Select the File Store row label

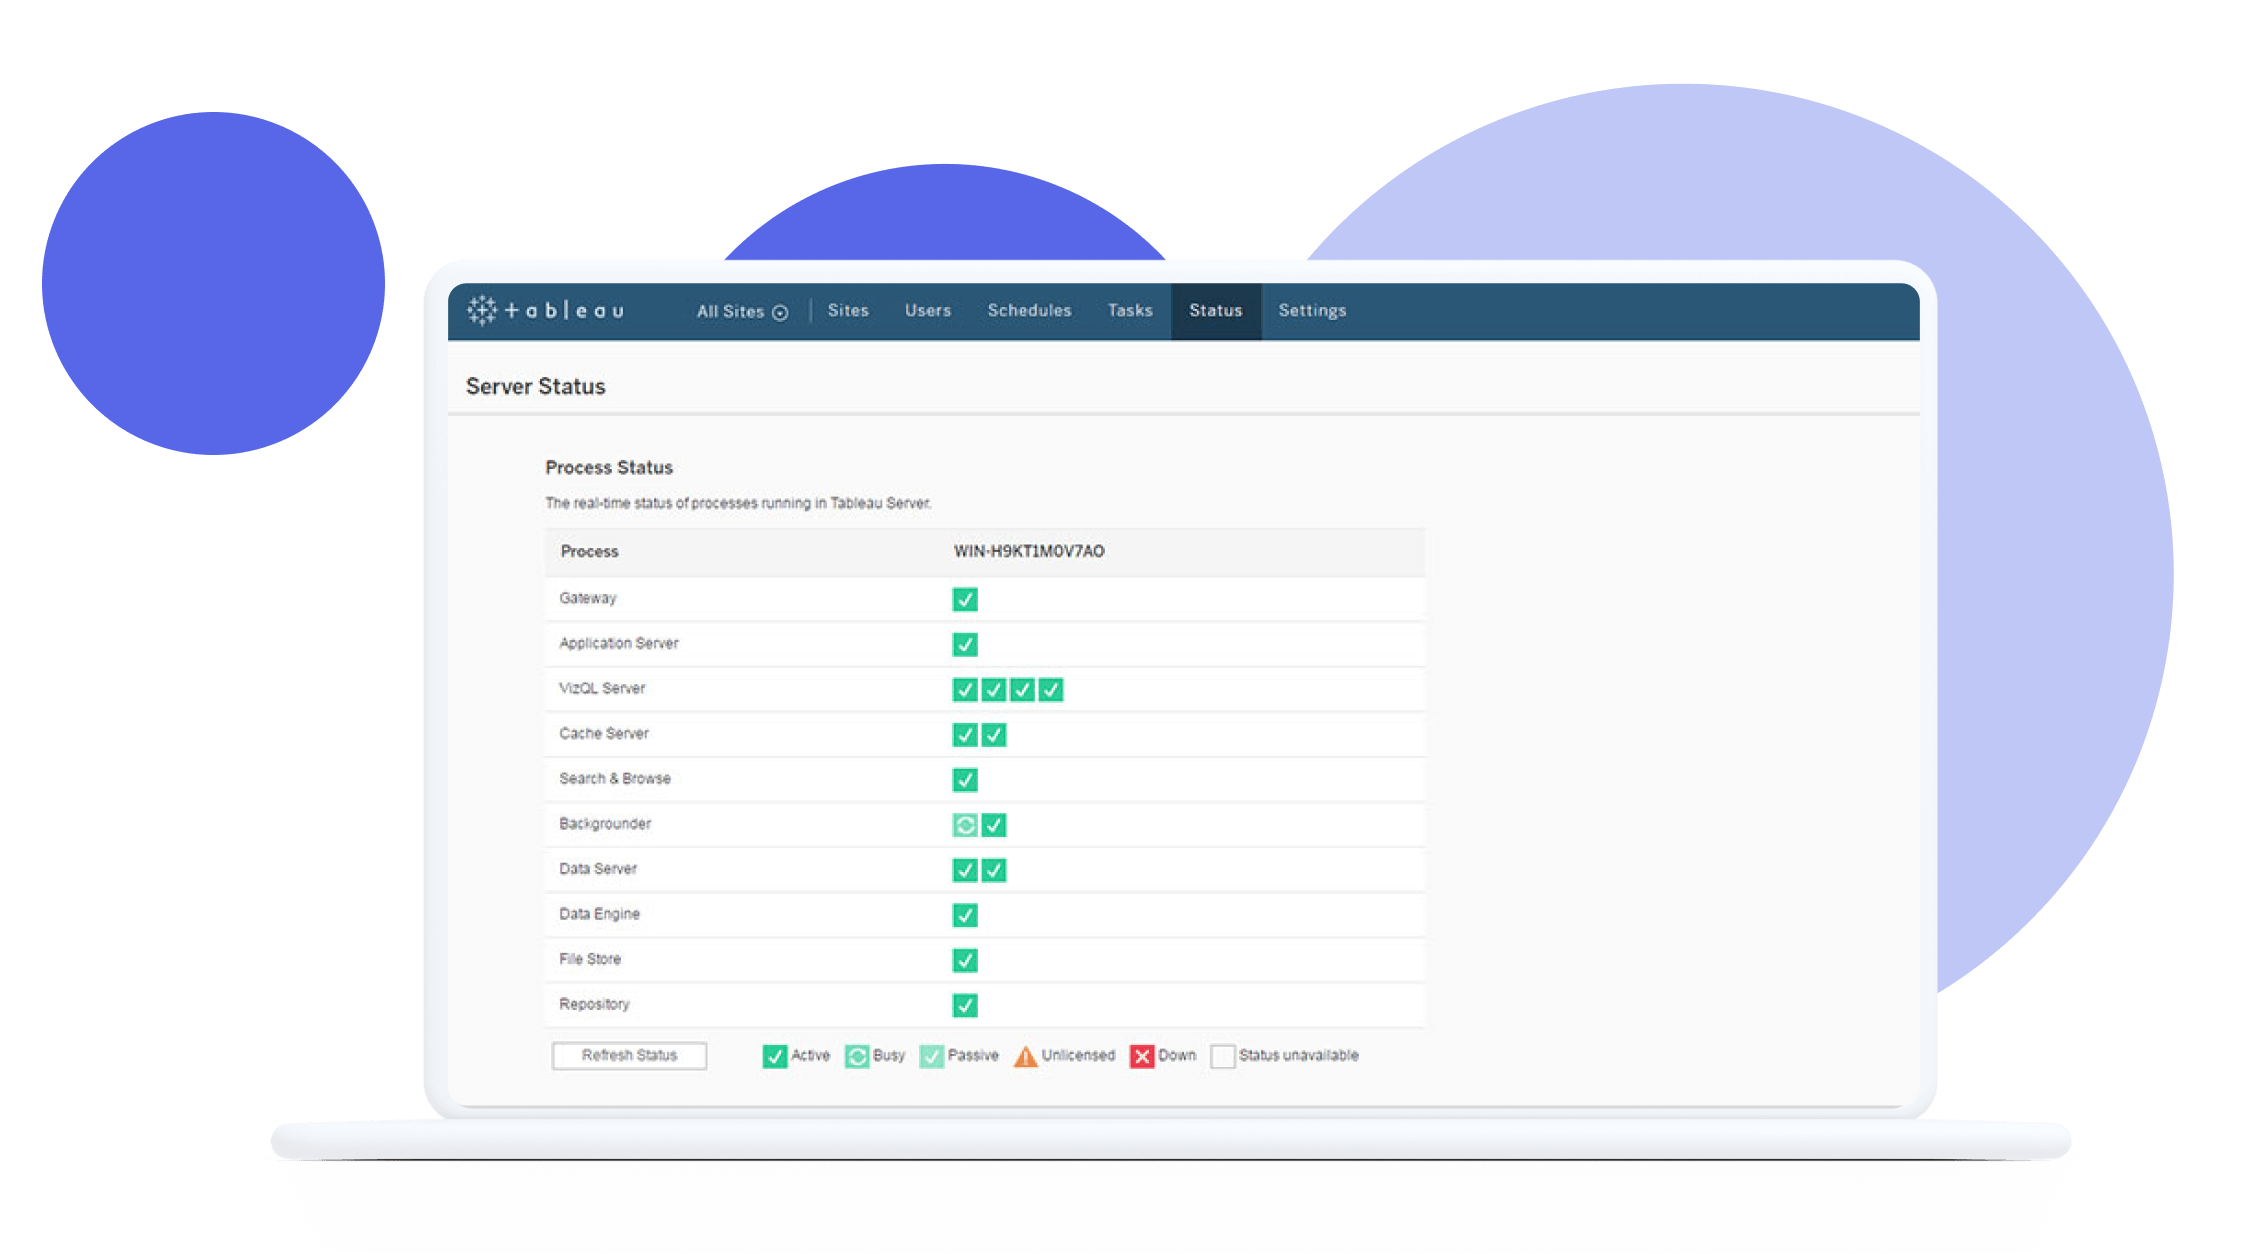[x=590, y=959]
